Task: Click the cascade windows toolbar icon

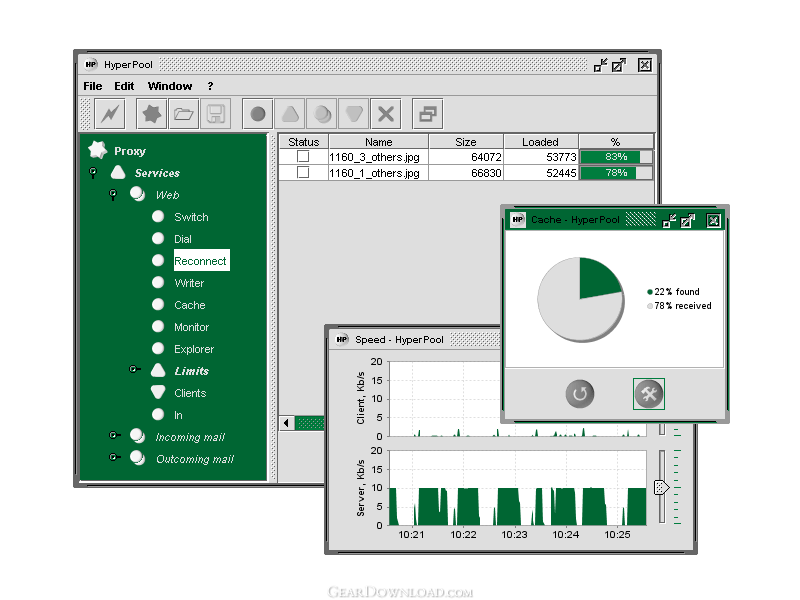Action: pyautogui.click(x=428, y=114)
